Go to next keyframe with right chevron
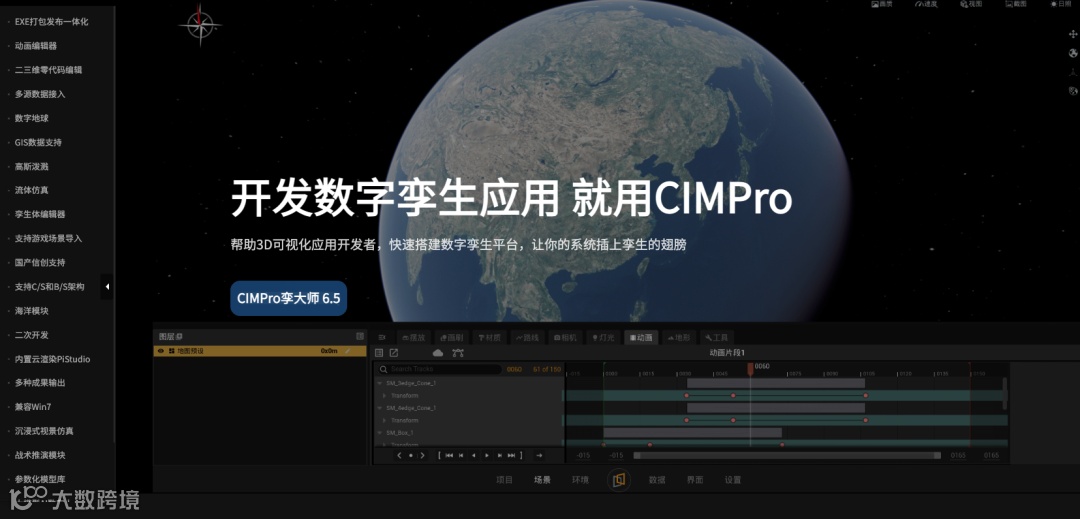This screenshot has width=1080, height=519. tap(422, 455)
